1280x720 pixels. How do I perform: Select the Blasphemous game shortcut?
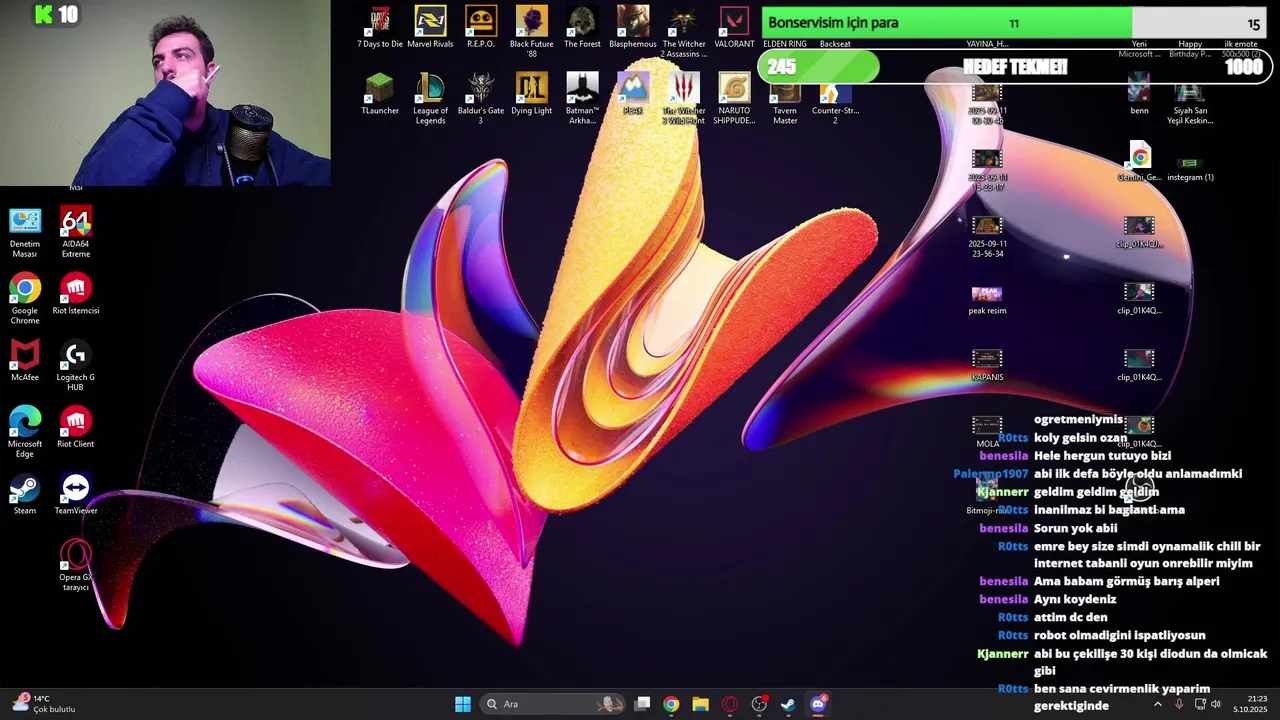pyautogui.click(x=633, y=27)
